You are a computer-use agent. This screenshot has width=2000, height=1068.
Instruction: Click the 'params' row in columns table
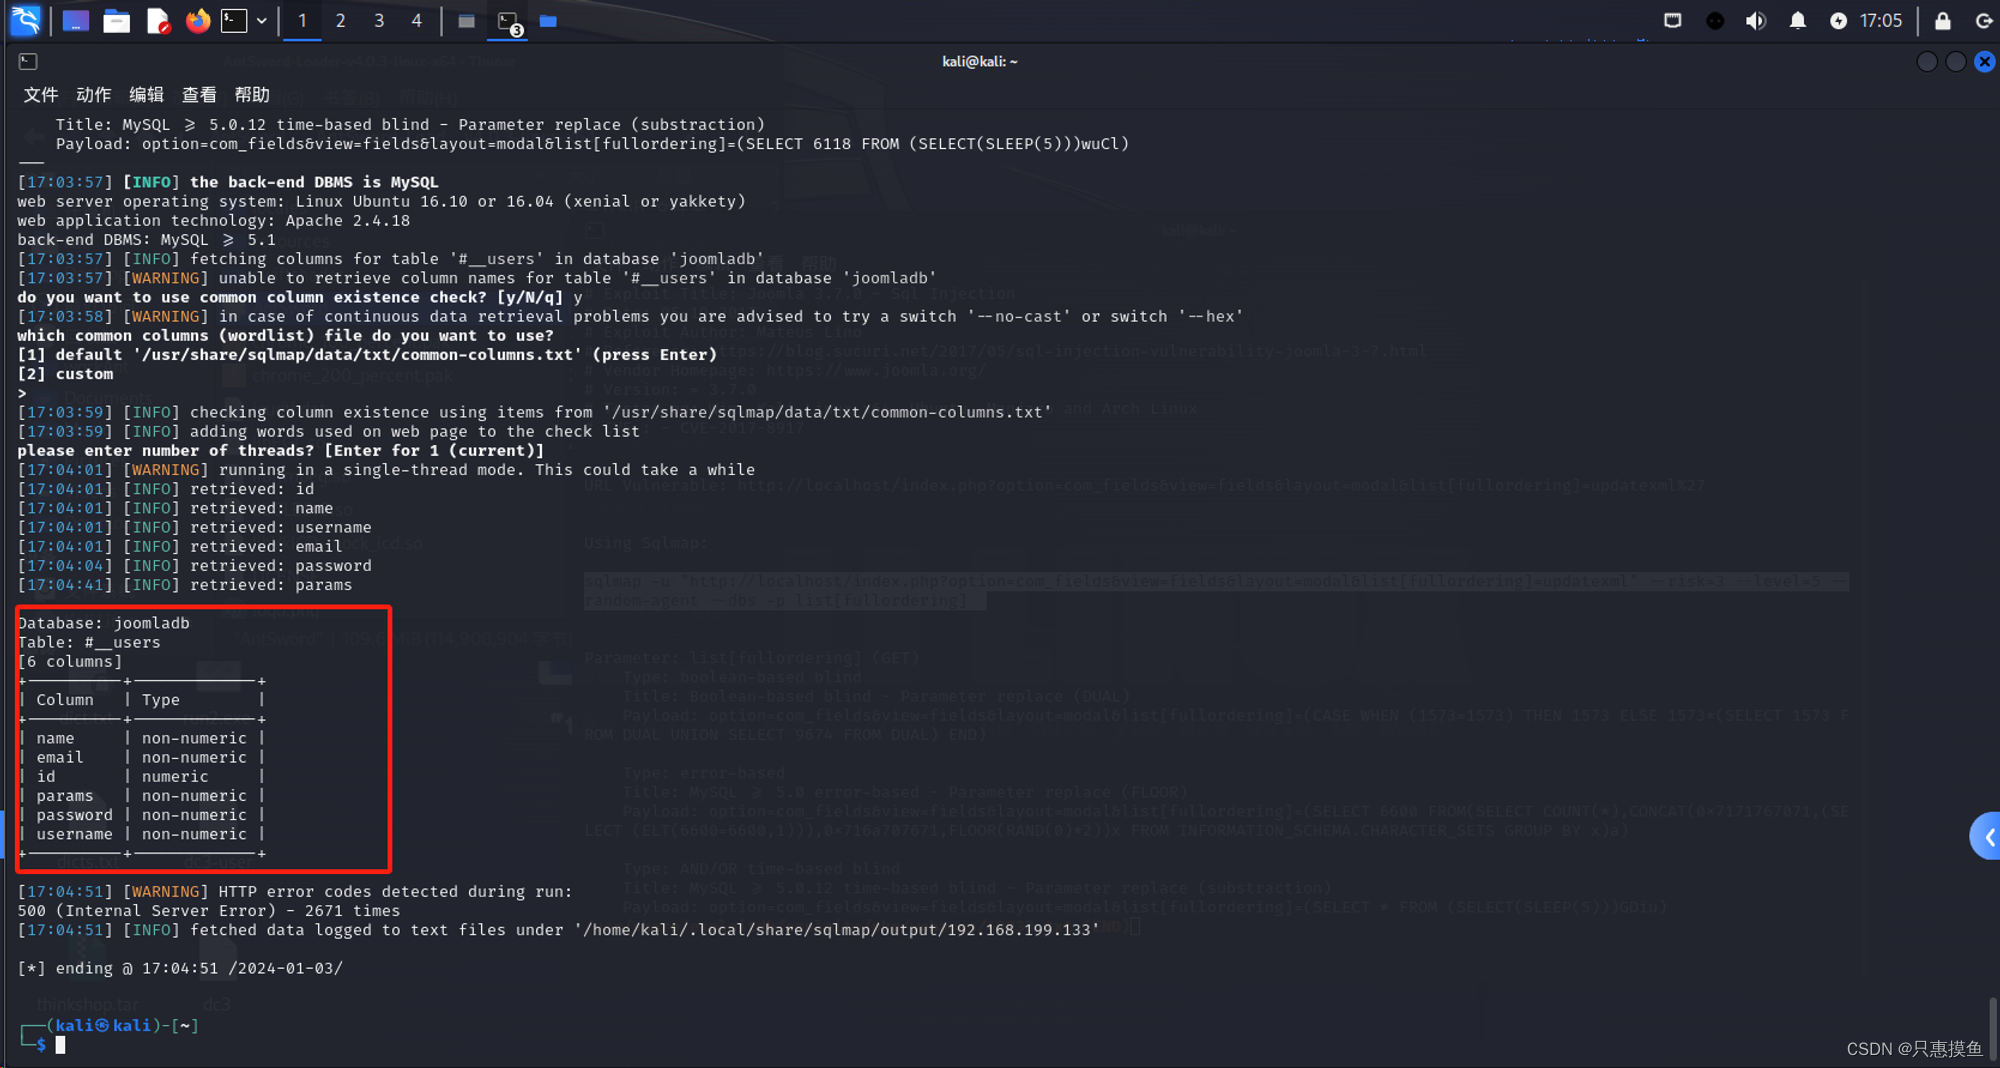142,796
